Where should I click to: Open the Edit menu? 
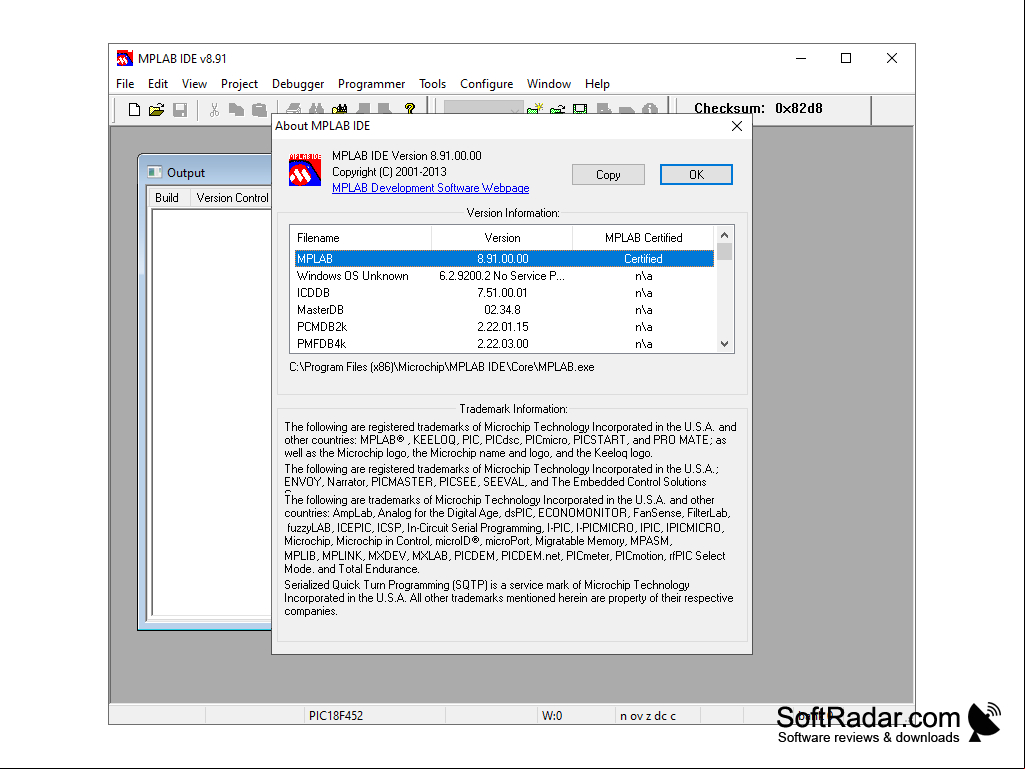pyautogui.click(x=158, y=84)
